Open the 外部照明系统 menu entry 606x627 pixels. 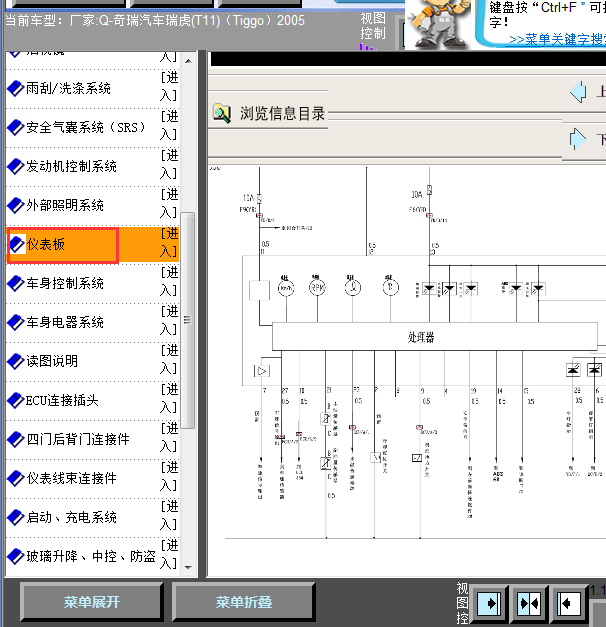(x=65, y=206)
